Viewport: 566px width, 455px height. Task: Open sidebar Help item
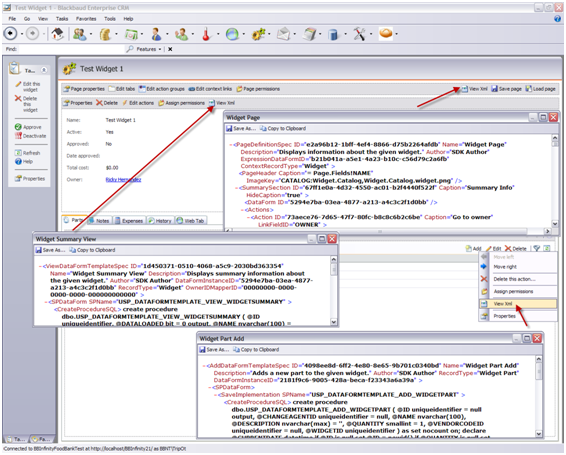coord(24,161)
